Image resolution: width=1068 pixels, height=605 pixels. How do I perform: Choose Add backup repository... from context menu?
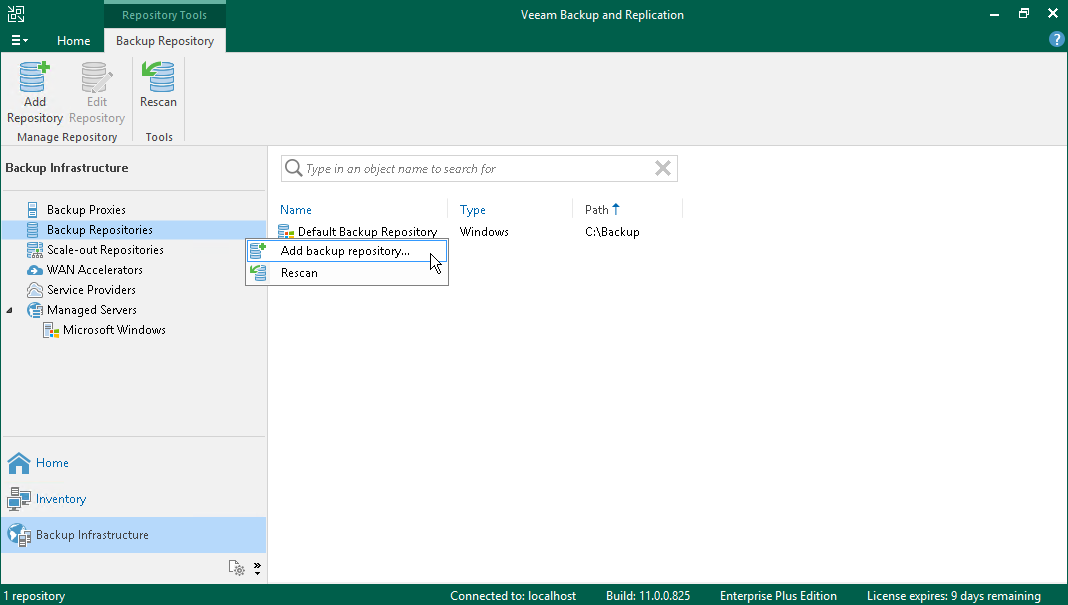point(347,251)
